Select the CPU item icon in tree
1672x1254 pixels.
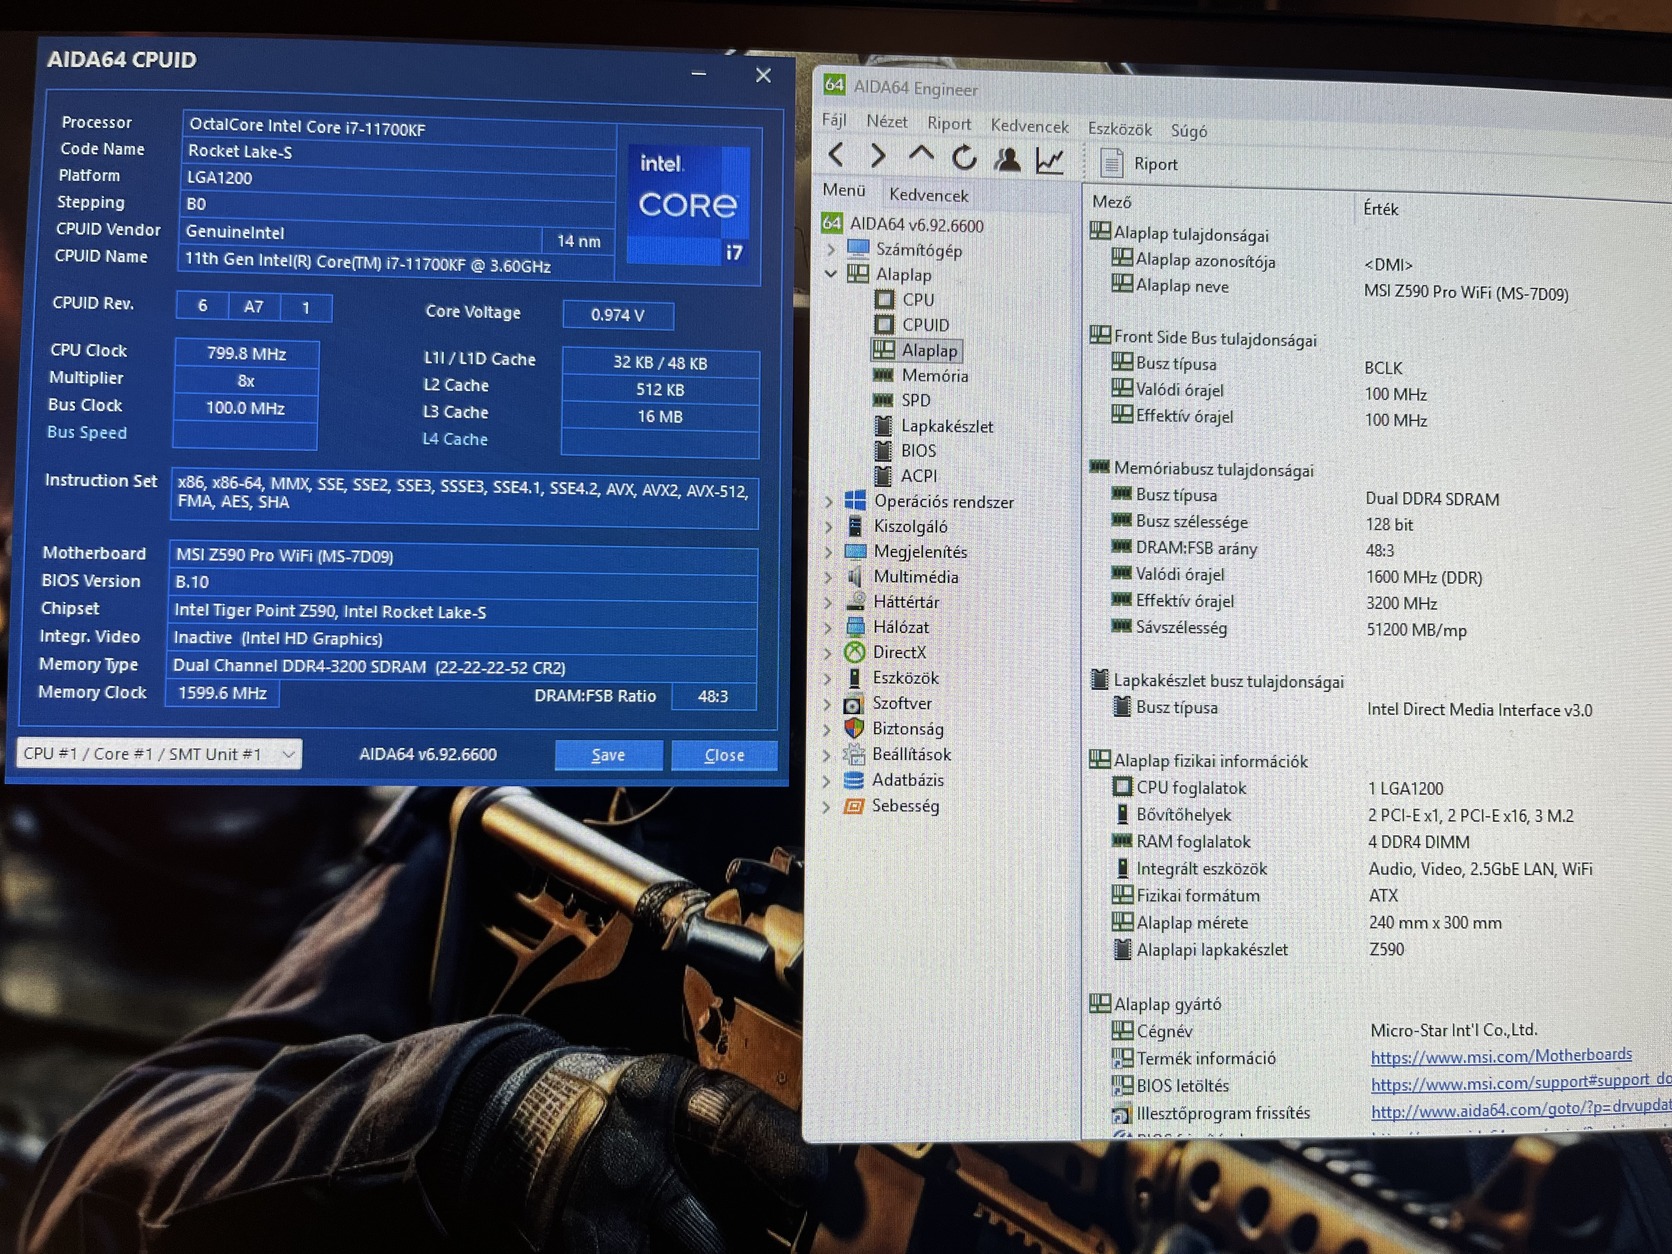pyautogui.click(x=884, y=299)
